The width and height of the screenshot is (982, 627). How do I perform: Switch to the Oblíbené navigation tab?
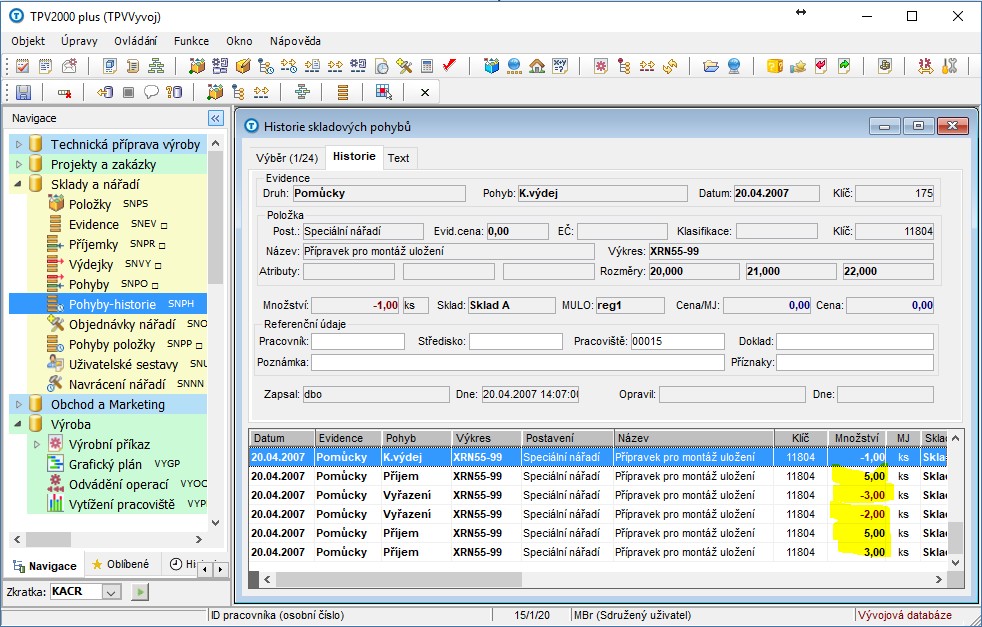(x=121, y=564)
